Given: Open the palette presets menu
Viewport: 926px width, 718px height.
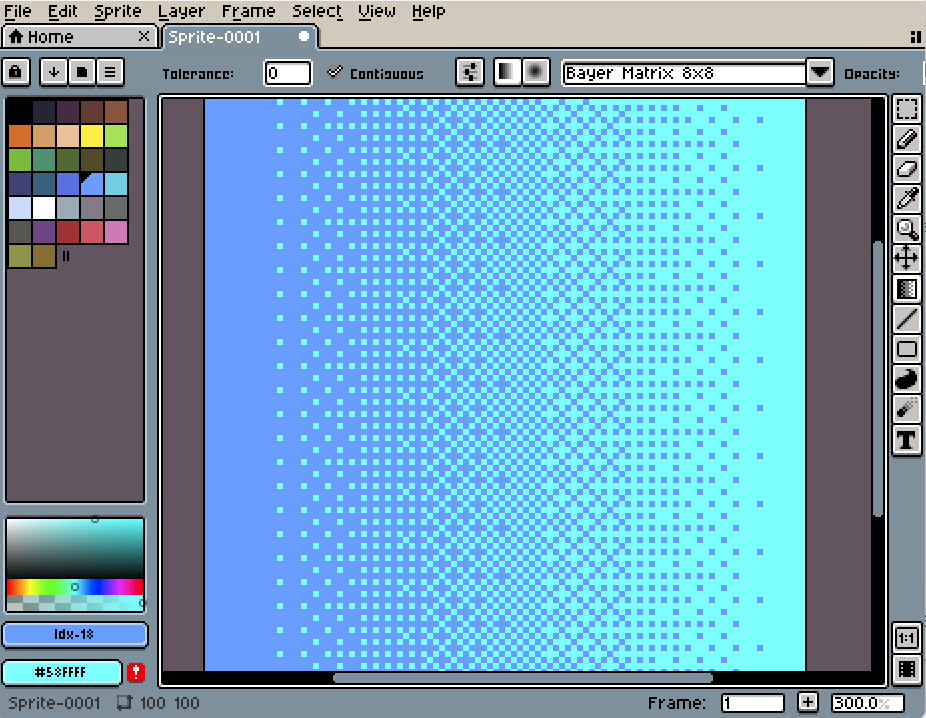Looking at the screenshot, I should coord(109,72).
